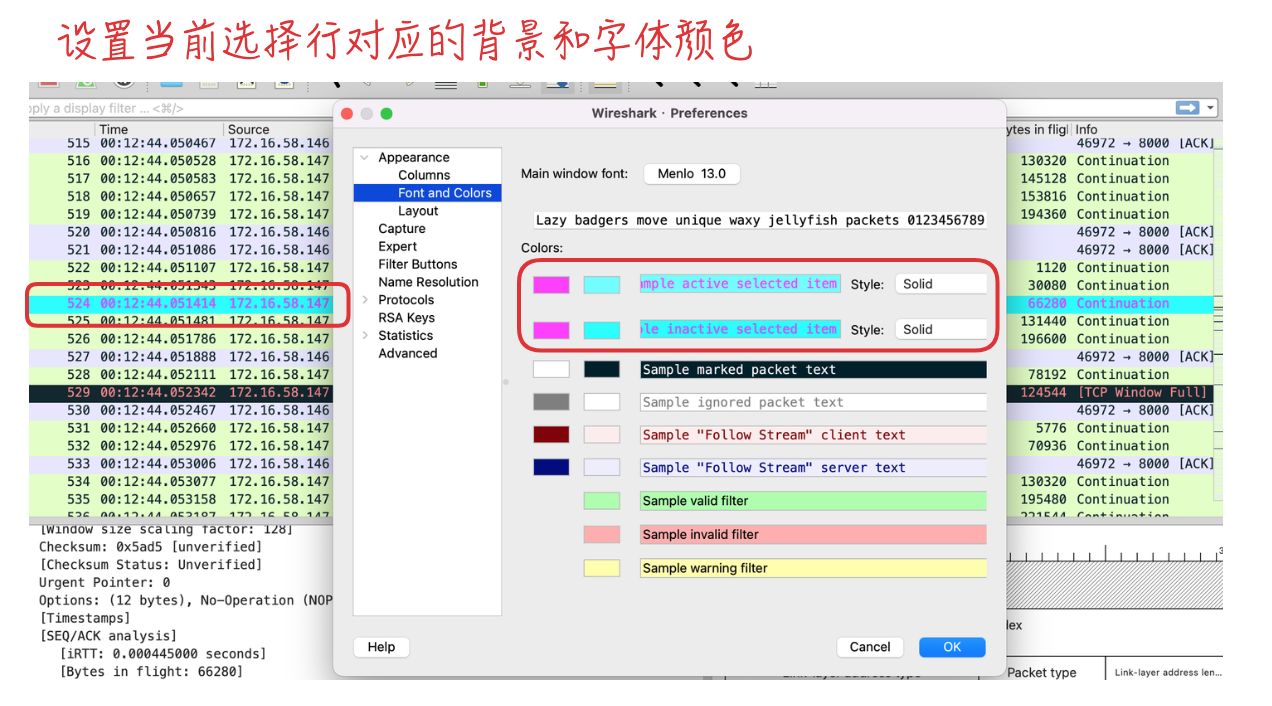The height and width of the screenshot is (706, 1272).
Task: Select packet 529 with TCP Window Full
Action: pyautogui.click(x=181, y=393)
